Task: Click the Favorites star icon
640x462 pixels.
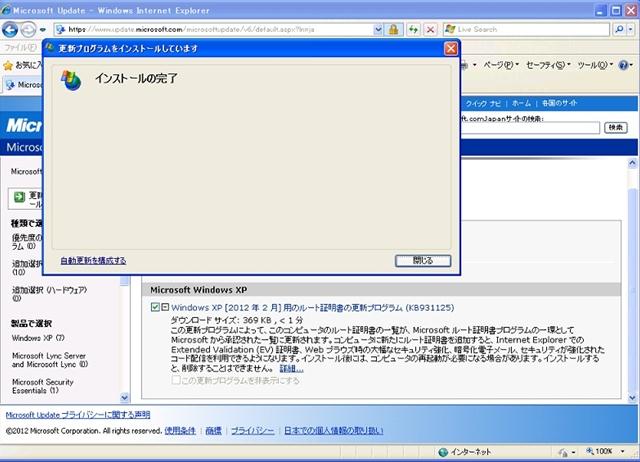Action: point(8,65)
